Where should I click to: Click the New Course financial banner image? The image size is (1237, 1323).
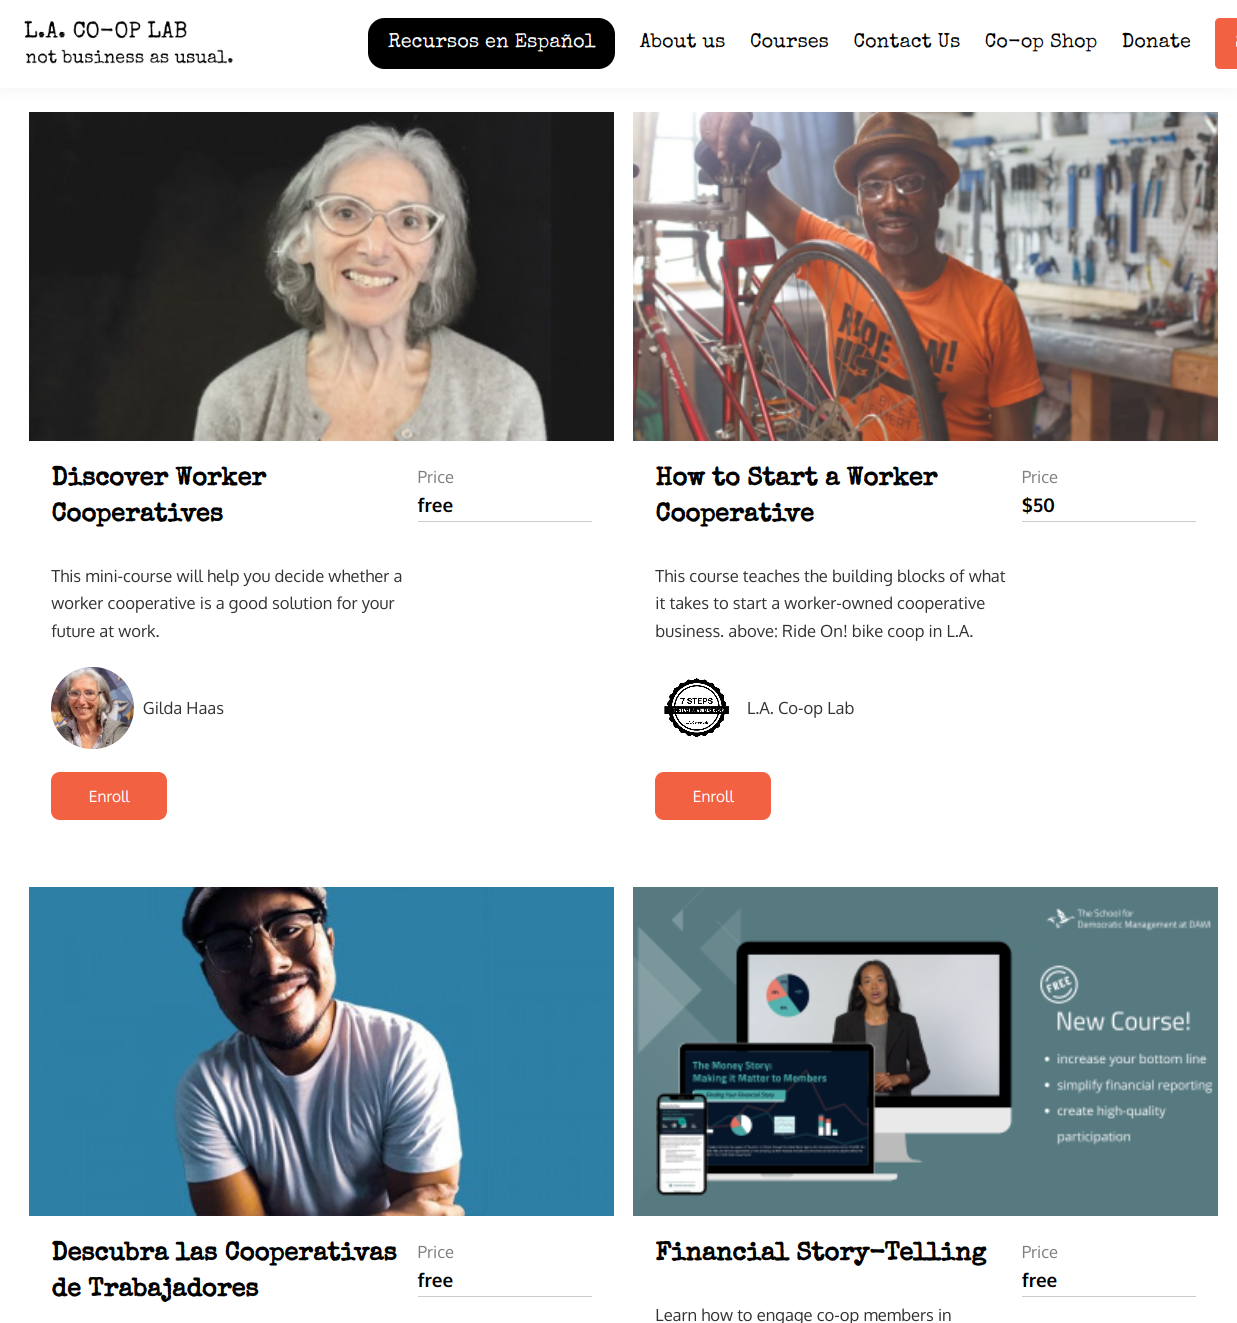tap(925, 1051)
